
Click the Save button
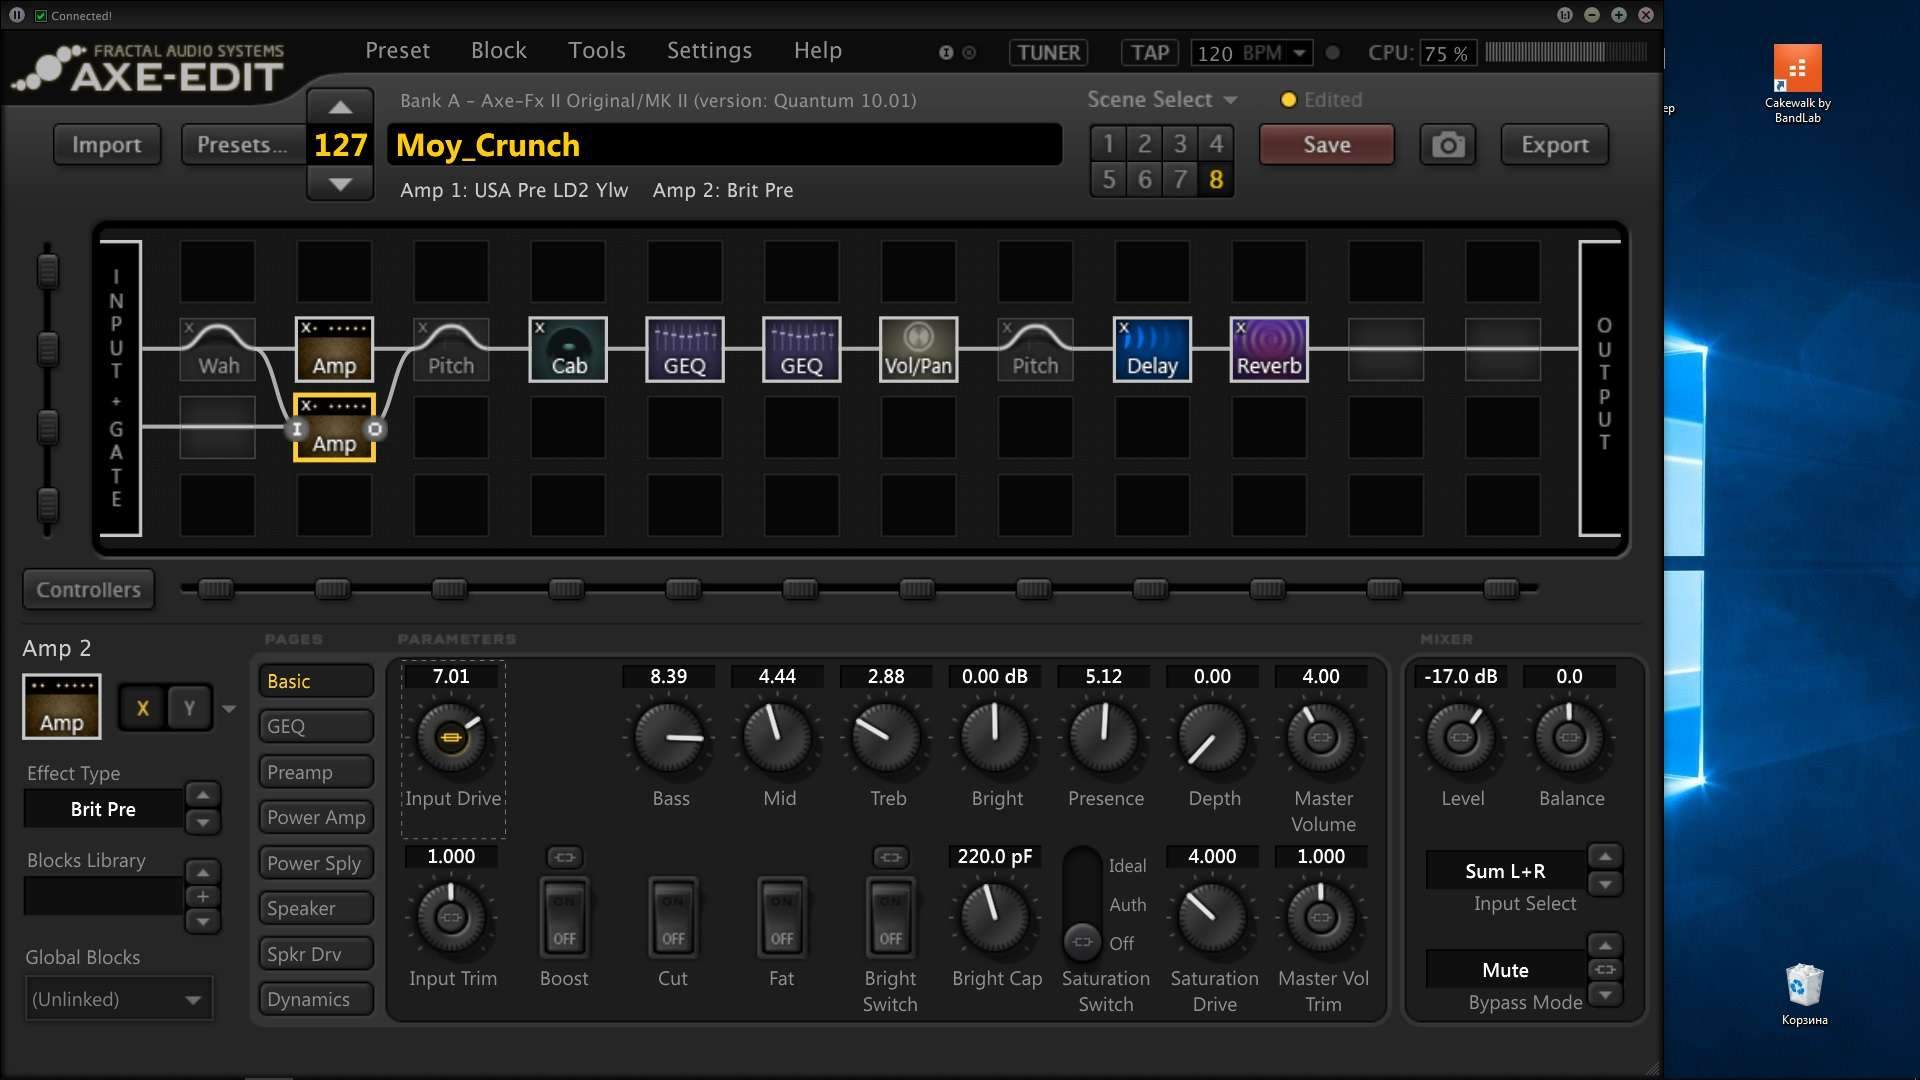point(1326,145)
